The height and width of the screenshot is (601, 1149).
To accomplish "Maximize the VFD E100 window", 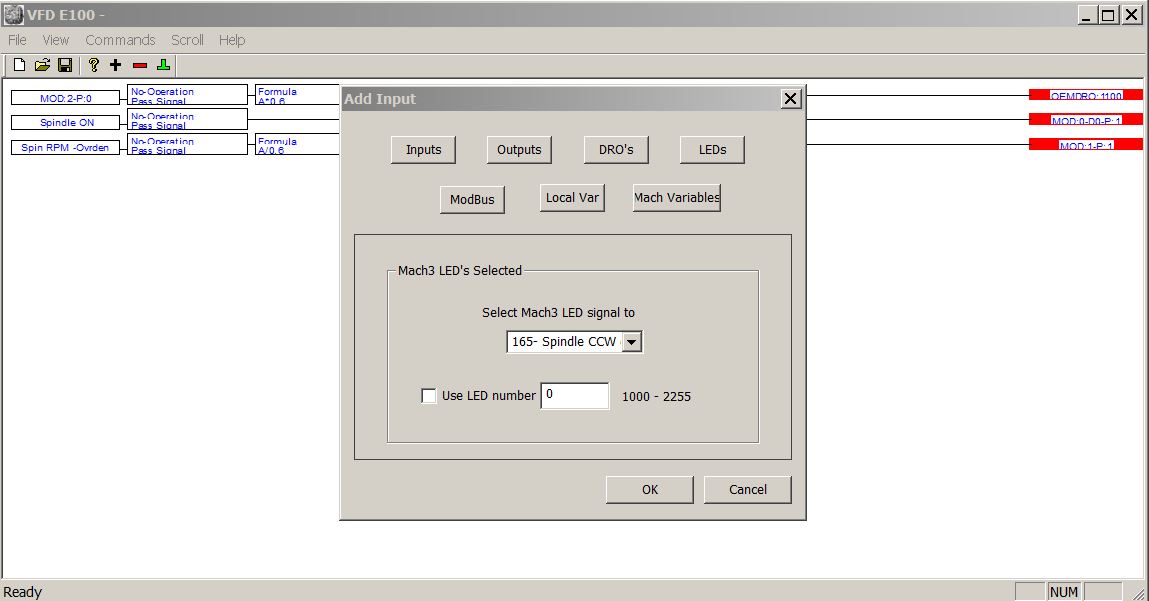I will [x=1109, y=15].
